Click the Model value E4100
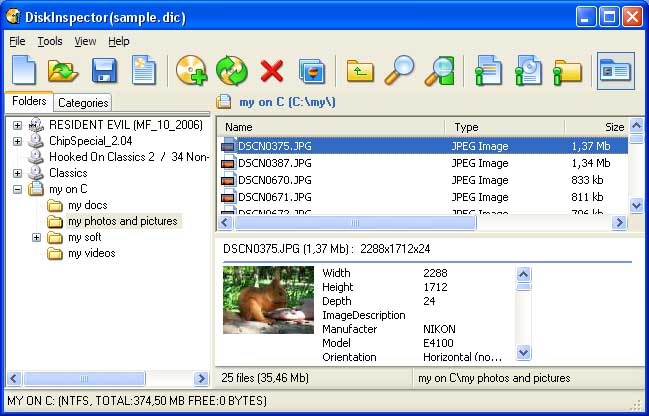Screen dimensions: 649x416 [x=438, y=343]
